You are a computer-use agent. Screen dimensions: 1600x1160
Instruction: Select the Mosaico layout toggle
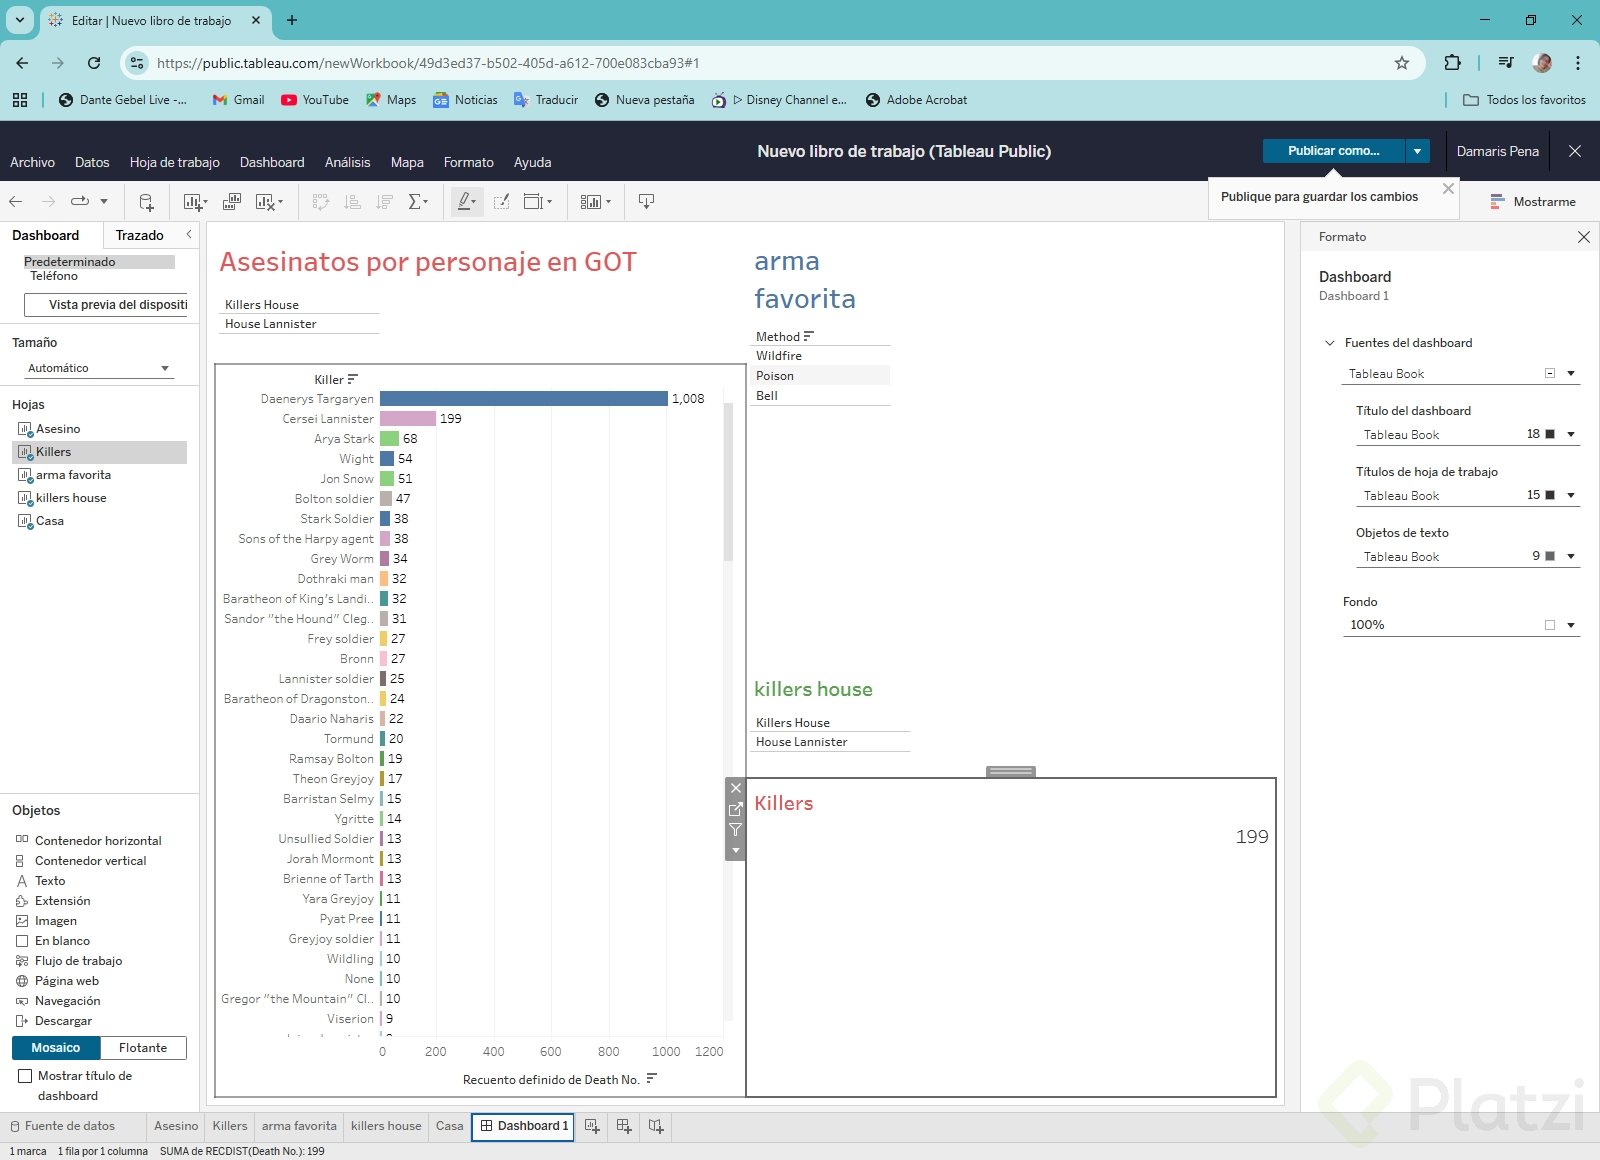[56, 1048]
